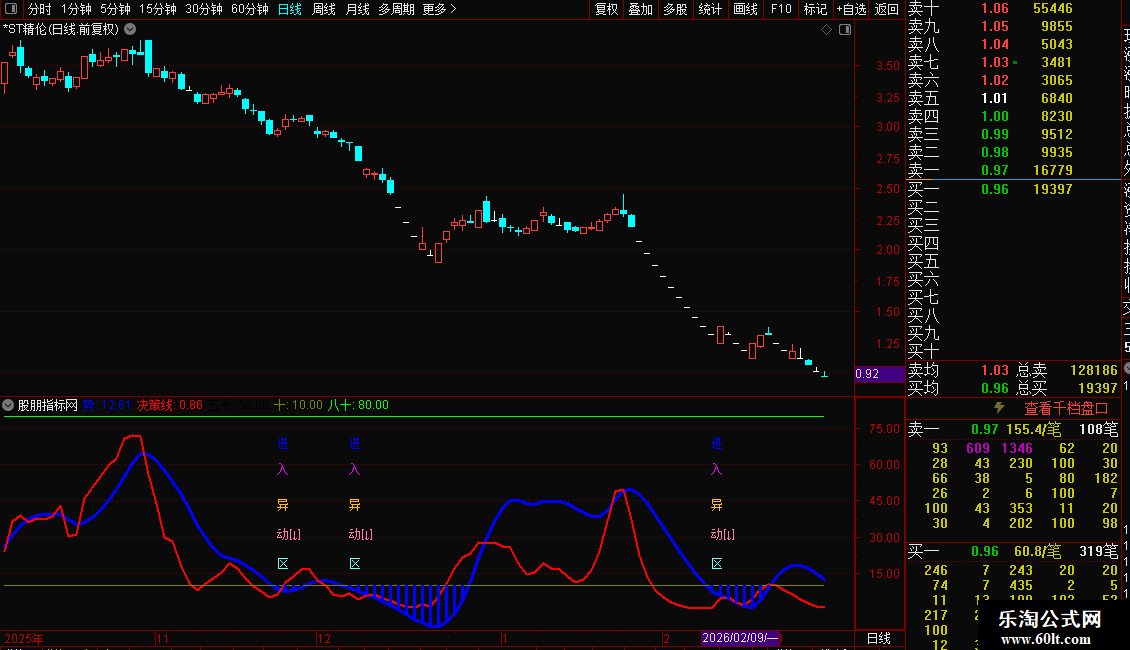Click the lightning bolt icon
This screenshot has height=650, width=1130.
click(x=998, y=408)
